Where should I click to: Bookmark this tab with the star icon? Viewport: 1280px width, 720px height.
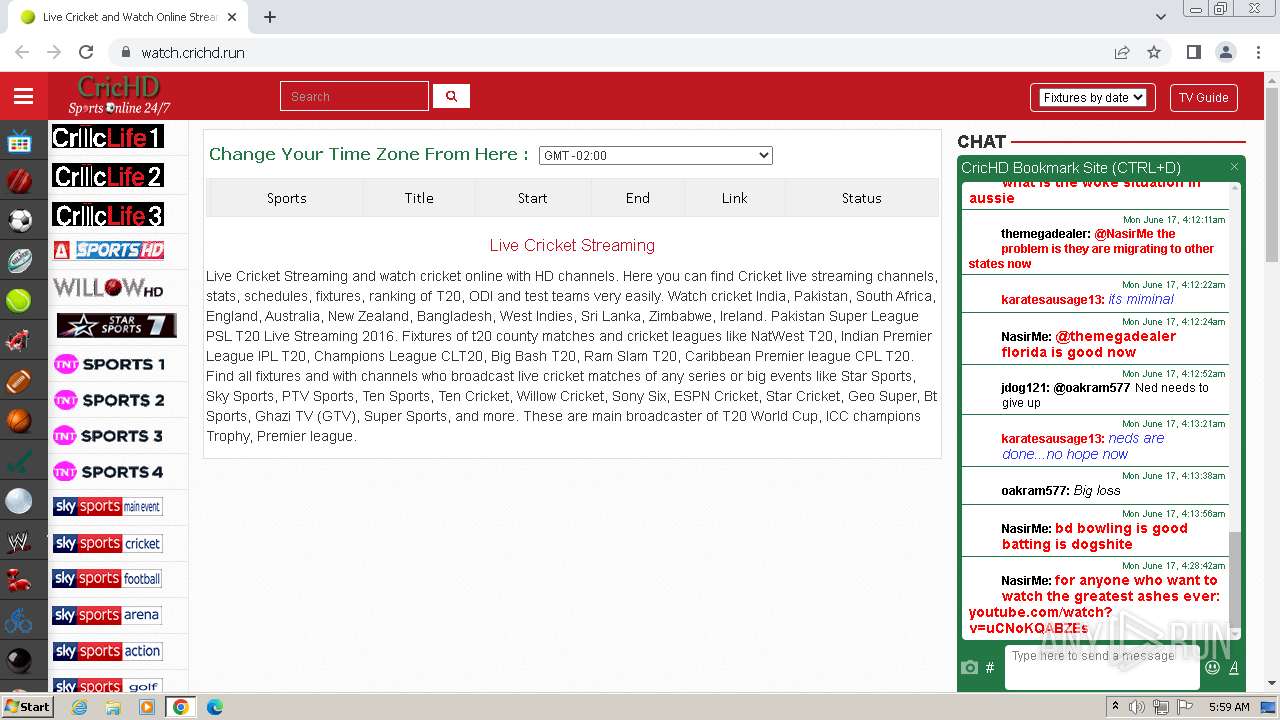tap(1154, 52)
